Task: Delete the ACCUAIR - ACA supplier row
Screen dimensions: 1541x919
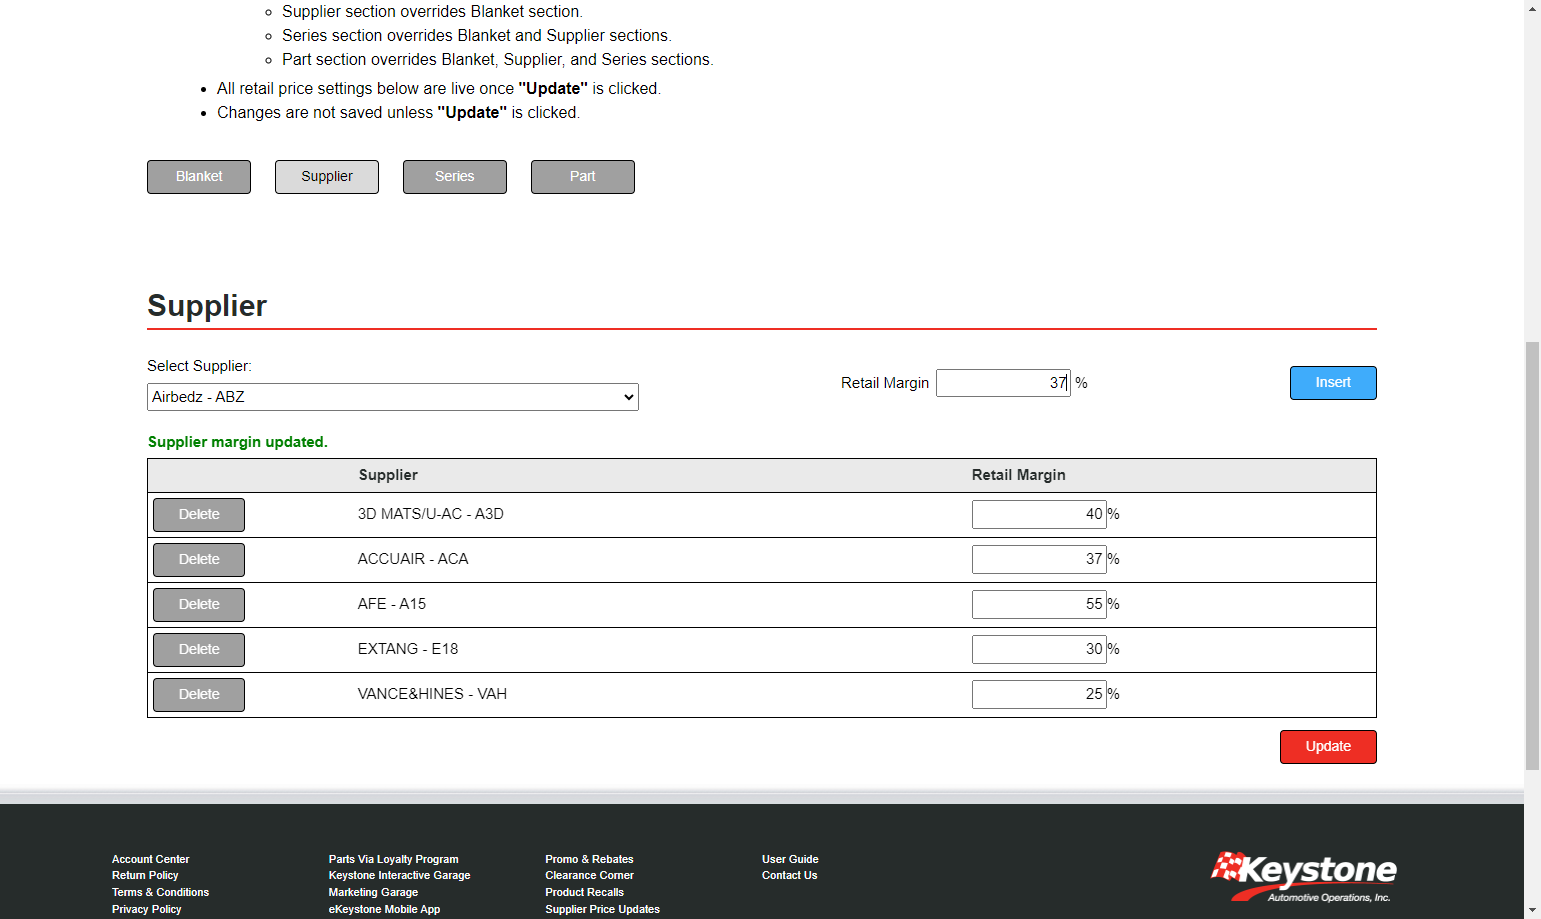Action: [199, 560]
